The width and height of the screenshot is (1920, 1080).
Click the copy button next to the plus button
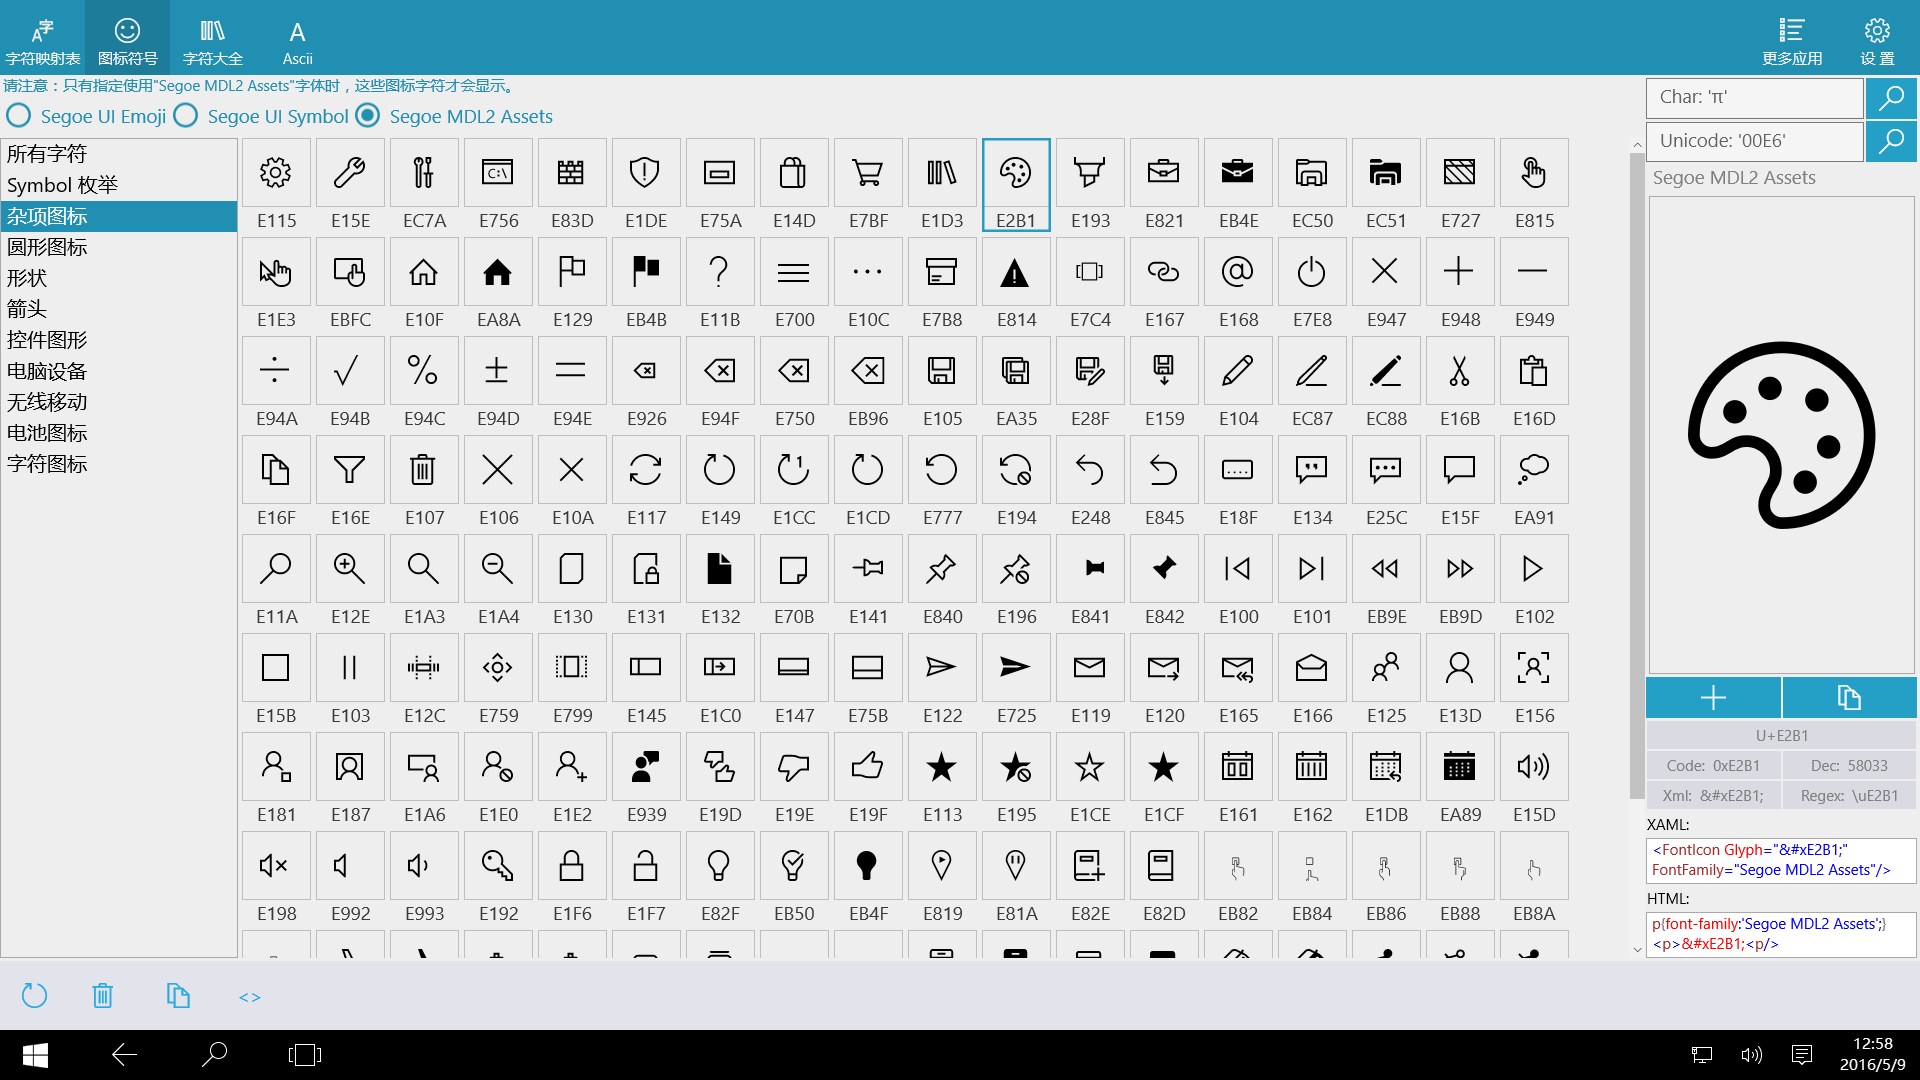pyautogui.click(x=1849, y=697)
